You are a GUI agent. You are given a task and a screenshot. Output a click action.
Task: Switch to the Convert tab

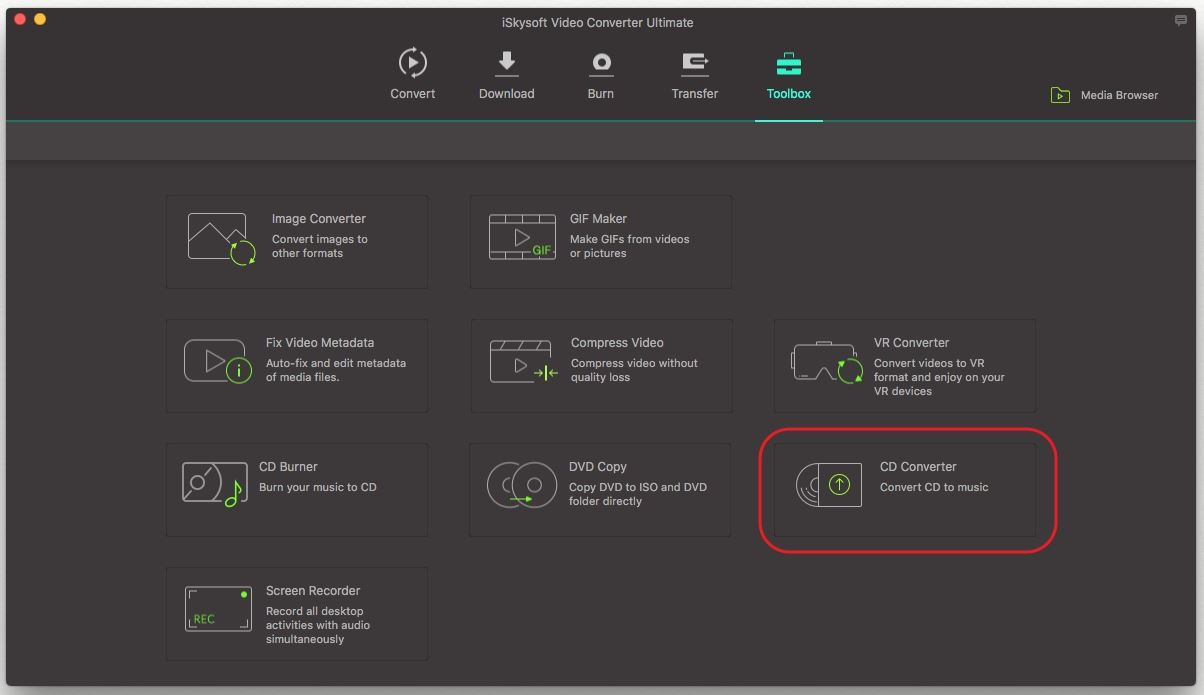tap(412, 75)
